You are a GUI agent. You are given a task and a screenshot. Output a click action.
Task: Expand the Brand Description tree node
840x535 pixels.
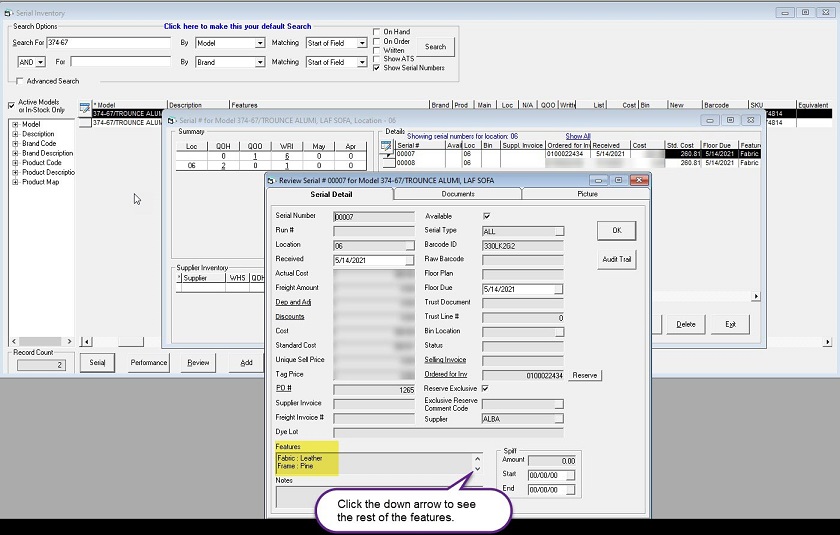pos(15,153)
